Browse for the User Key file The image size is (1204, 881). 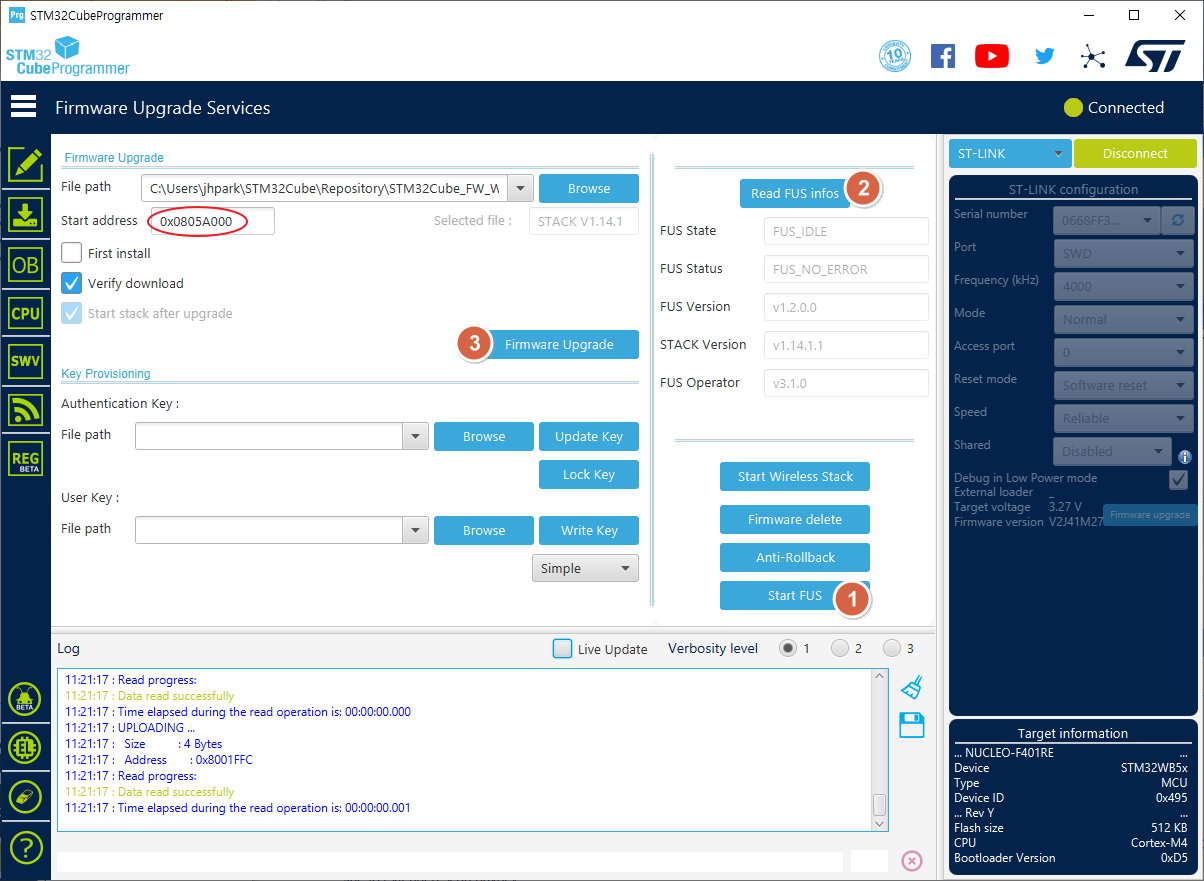click(484, 530)
